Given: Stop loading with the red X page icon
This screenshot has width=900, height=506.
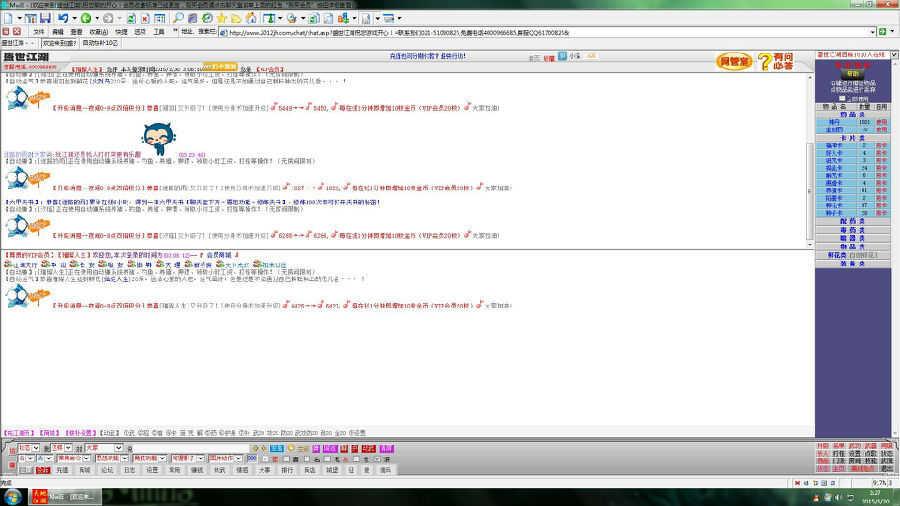Looking at the screenshot, I should pos(145,18).
